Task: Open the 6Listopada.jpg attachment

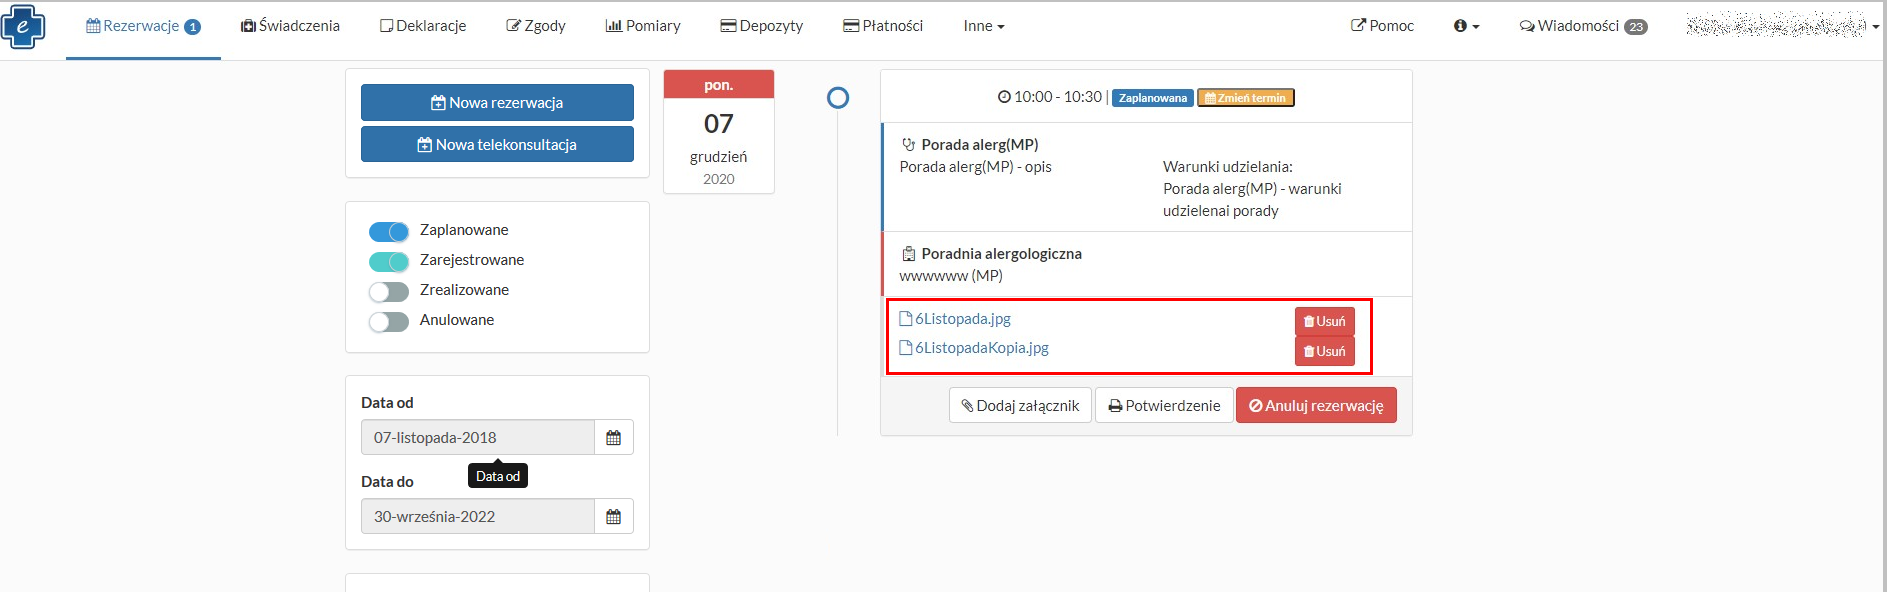Action: point(955,319)
